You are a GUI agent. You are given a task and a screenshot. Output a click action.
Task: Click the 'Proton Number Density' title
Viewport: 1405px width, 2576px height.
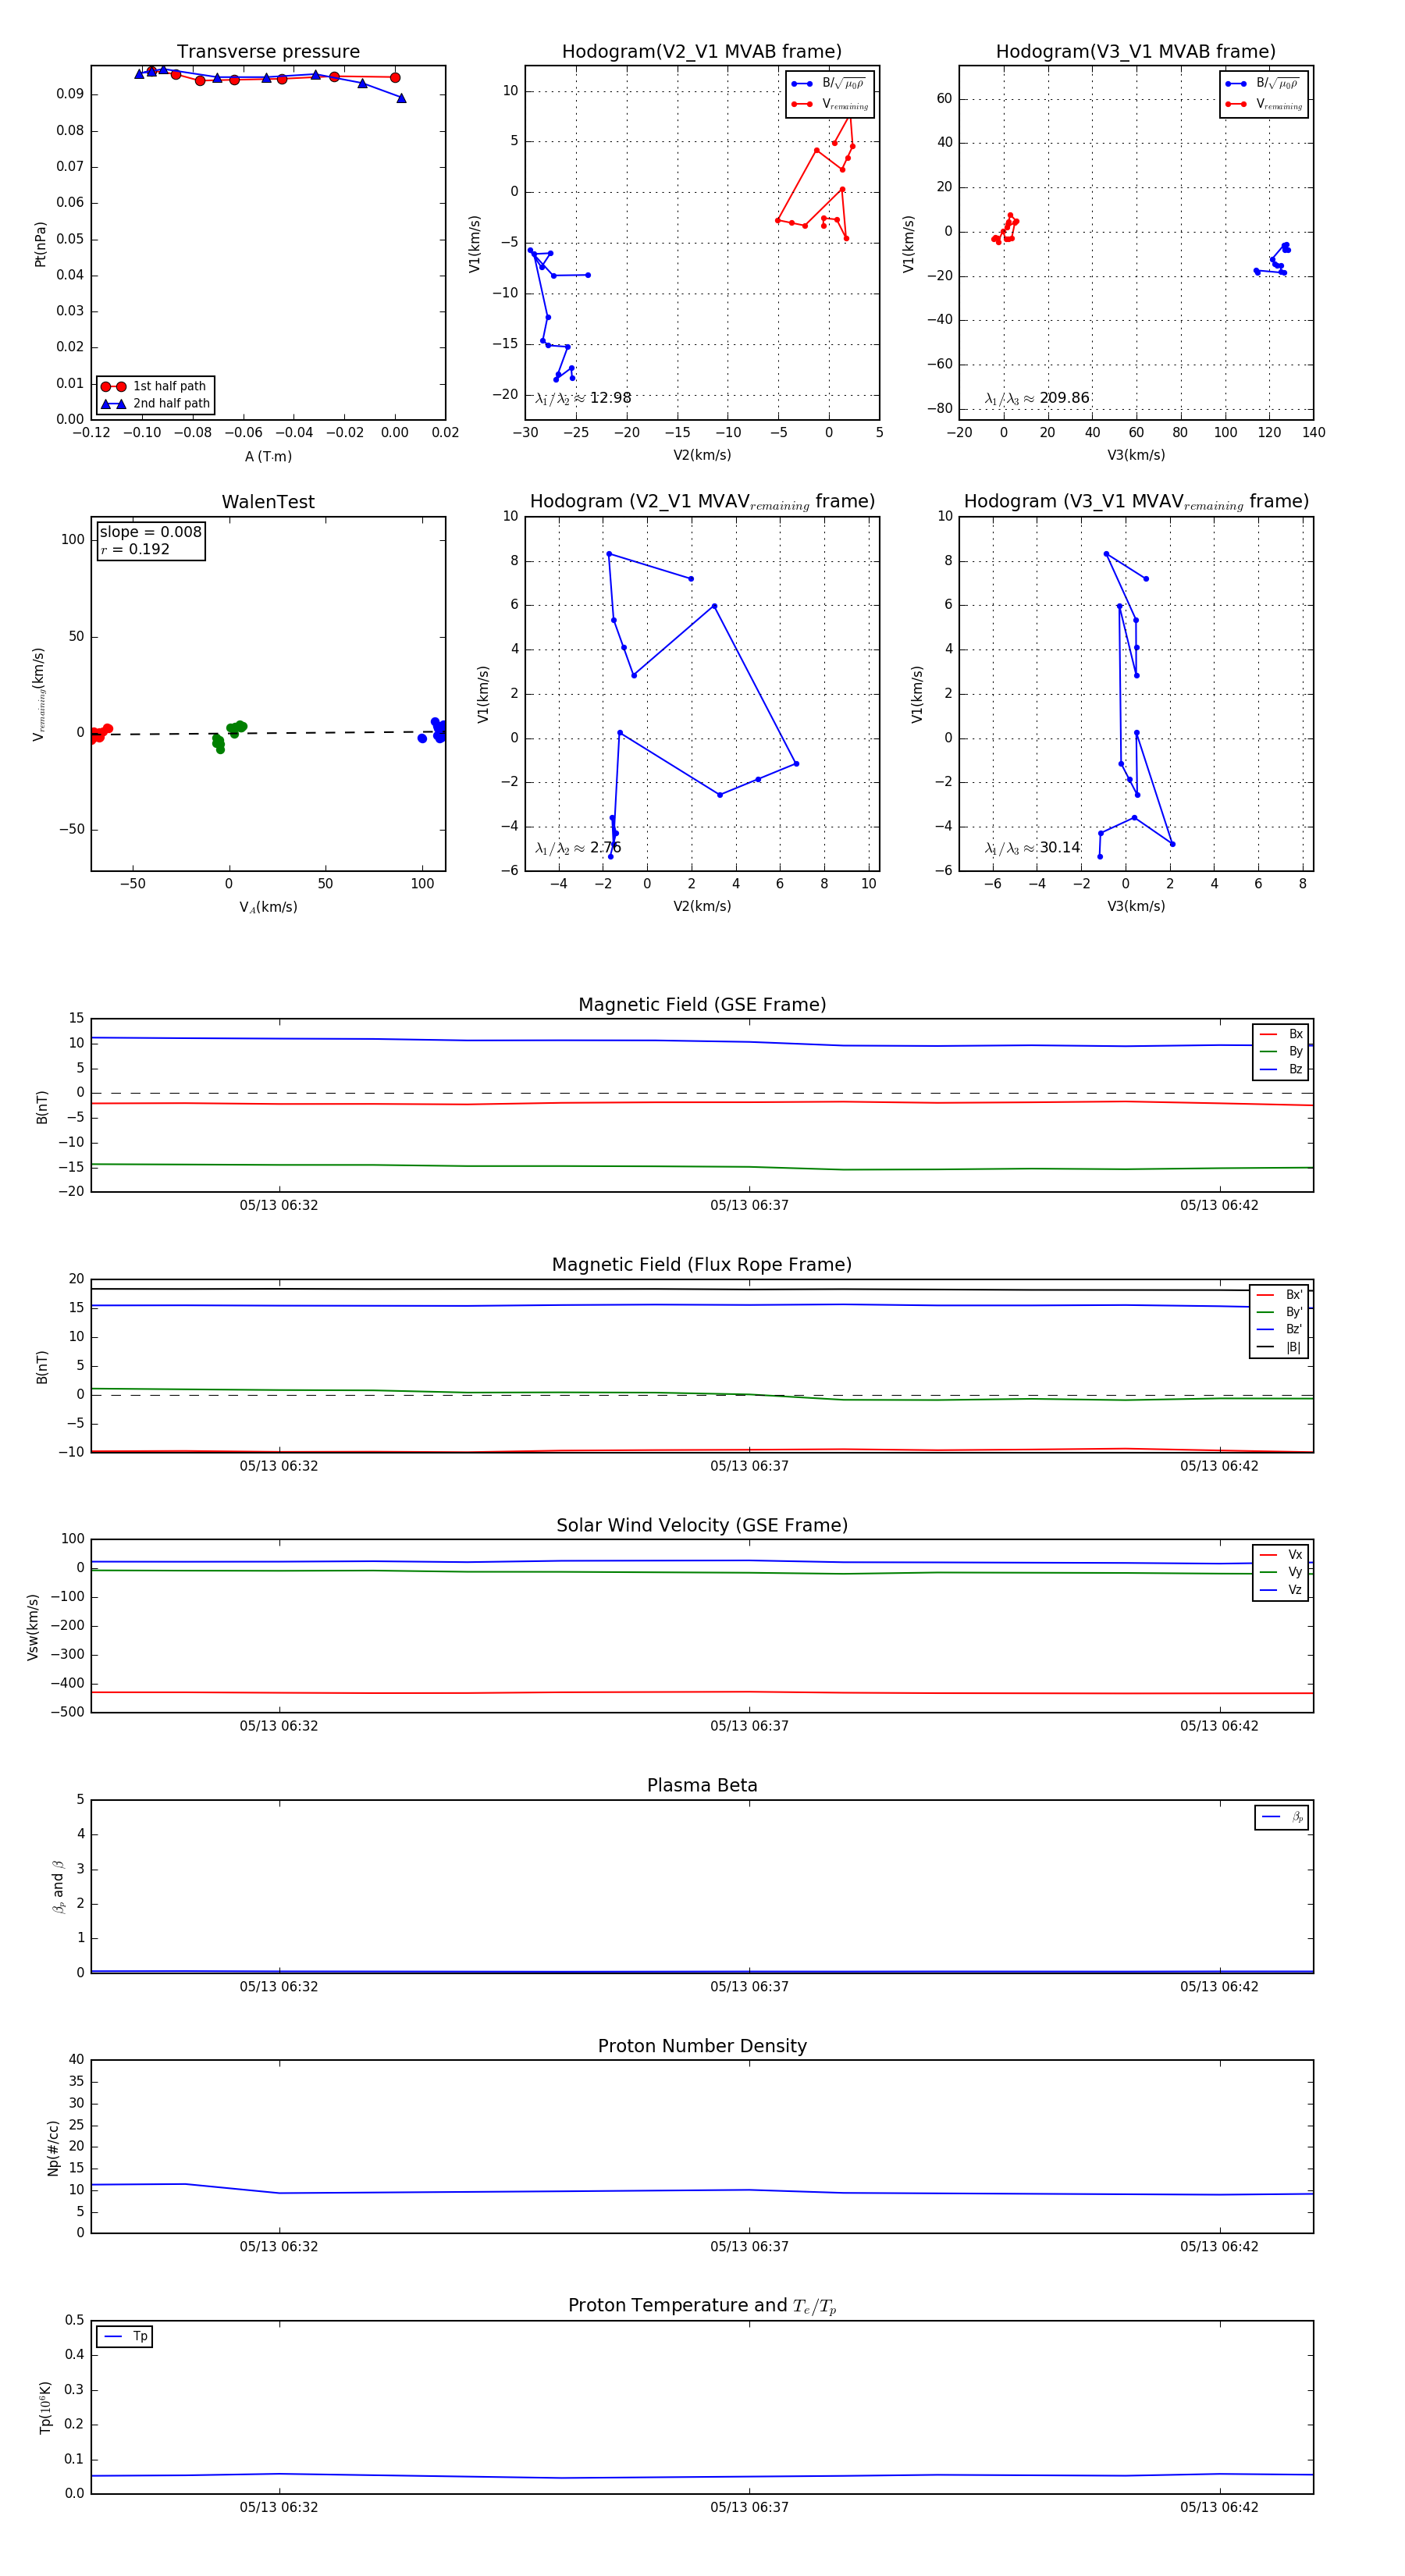tap(702, 2046)
